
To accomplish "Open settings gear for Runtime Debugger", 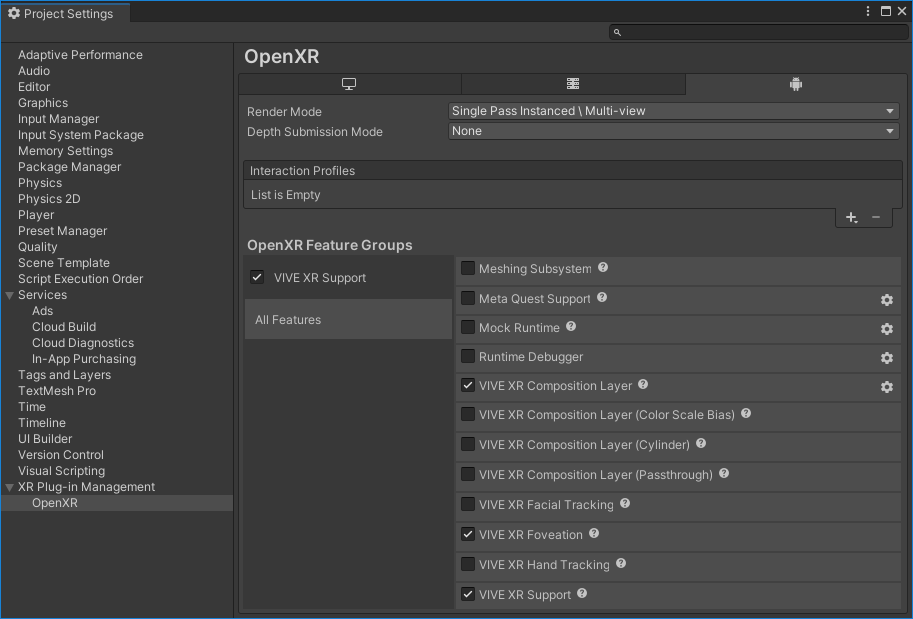I will tap(886, 358).
